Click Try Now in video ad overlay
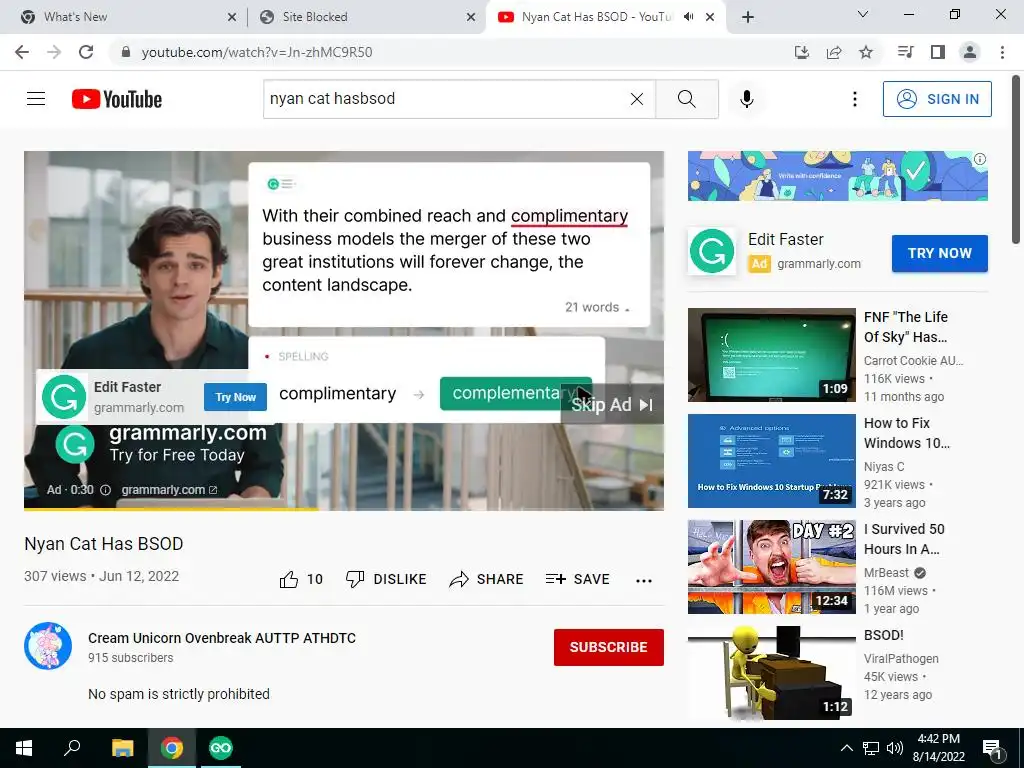Screen dimensions: 1024x768 pos(235,397)
